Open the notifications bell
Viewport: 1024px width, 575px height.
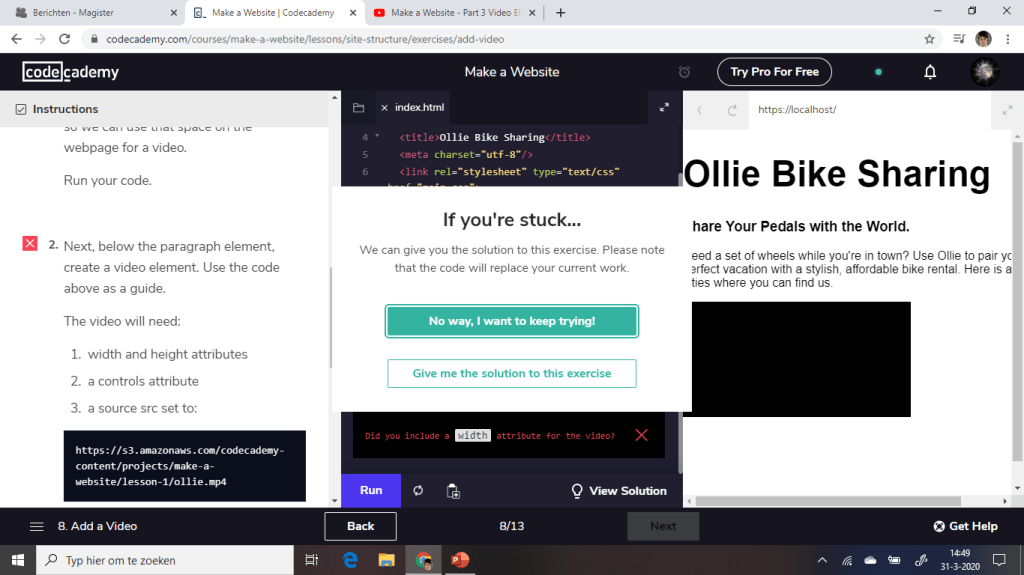[x=930, y=72]
